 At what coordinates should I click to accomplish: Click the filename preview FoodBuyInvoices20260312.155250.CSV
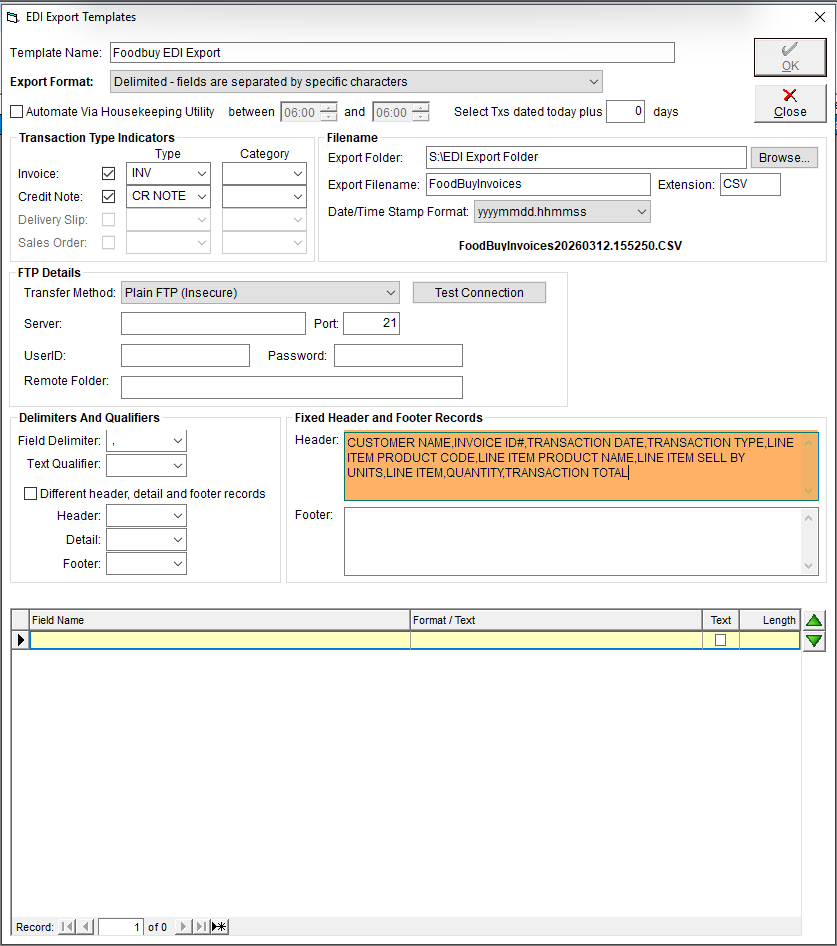click(570, 246)
